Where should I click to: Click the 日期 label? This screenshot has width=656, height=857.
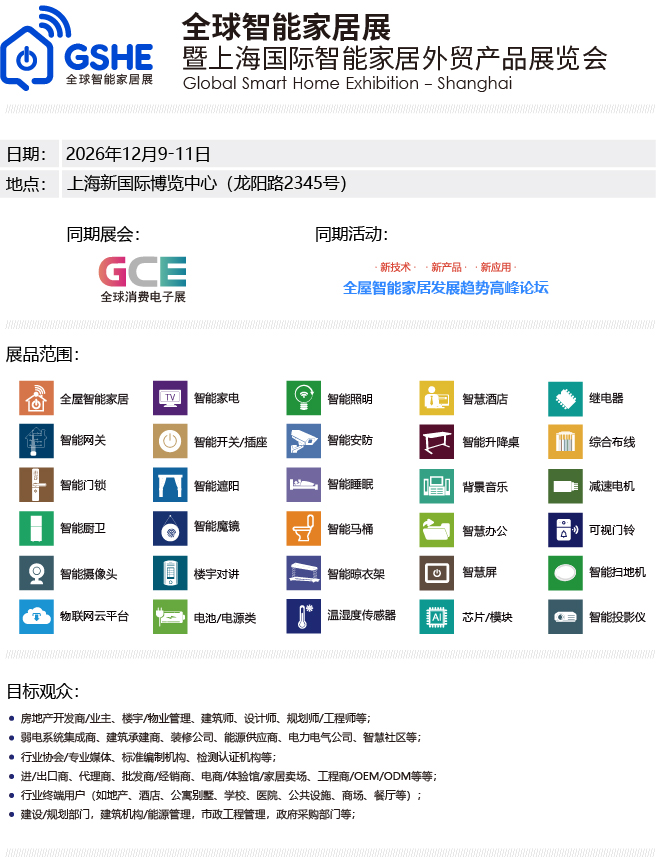point(26,154)
